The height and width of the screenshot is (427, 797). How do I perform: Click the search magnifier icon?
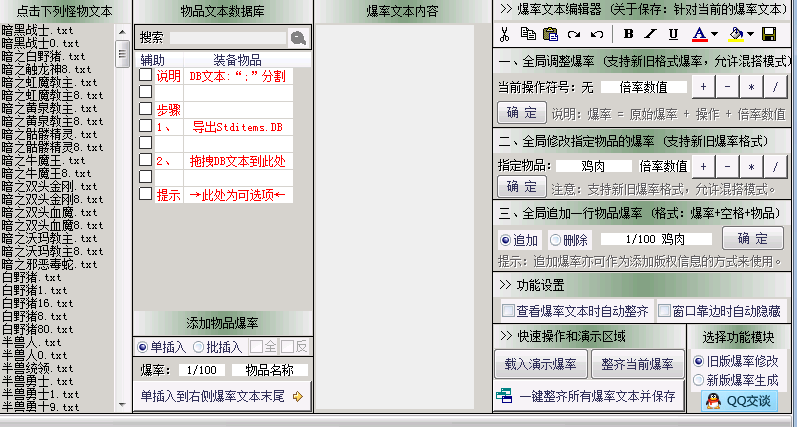(298, 38)
